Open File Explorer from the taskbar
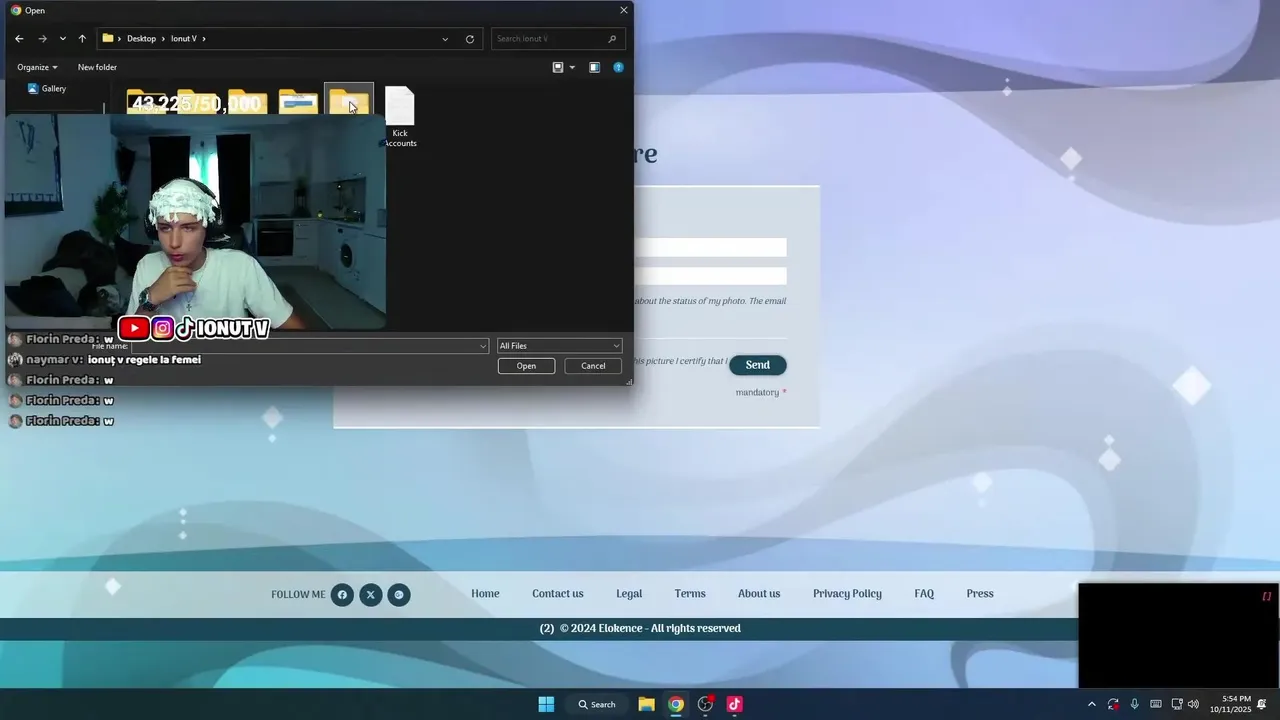 pos(647,704)
